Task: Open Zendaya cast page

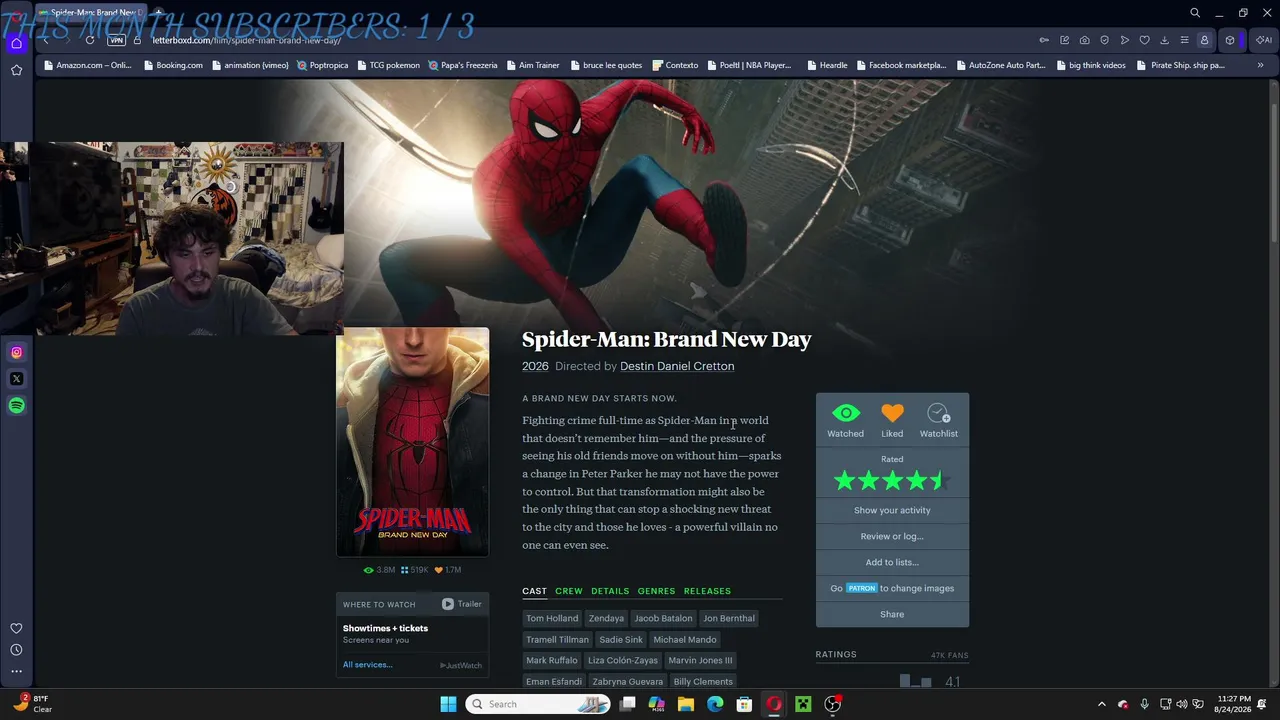Action: pos(606,618)
